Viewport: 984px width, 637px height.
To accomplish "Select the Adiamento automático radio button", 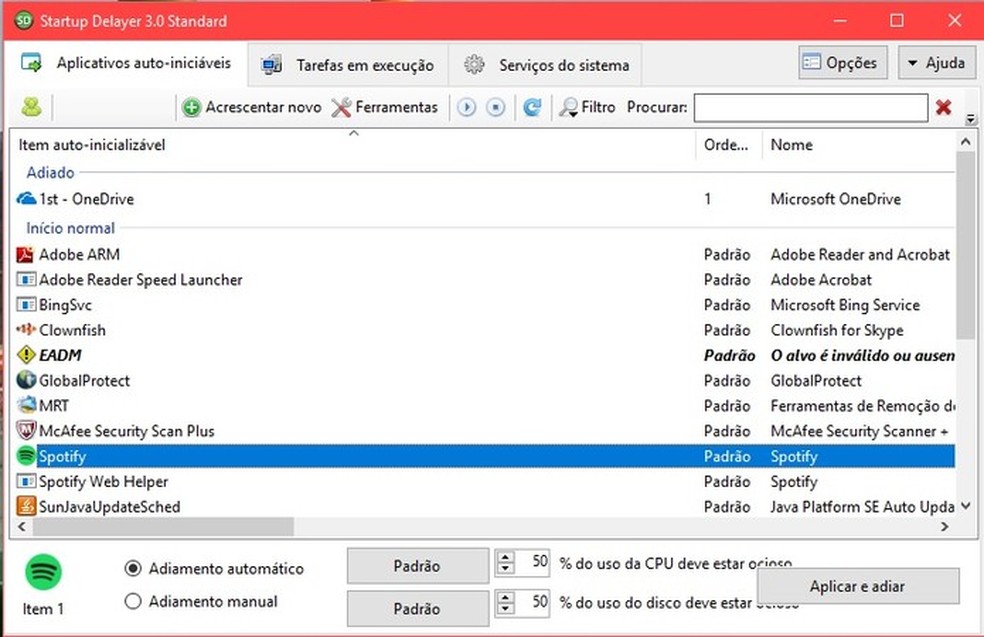I will (133, 568).
